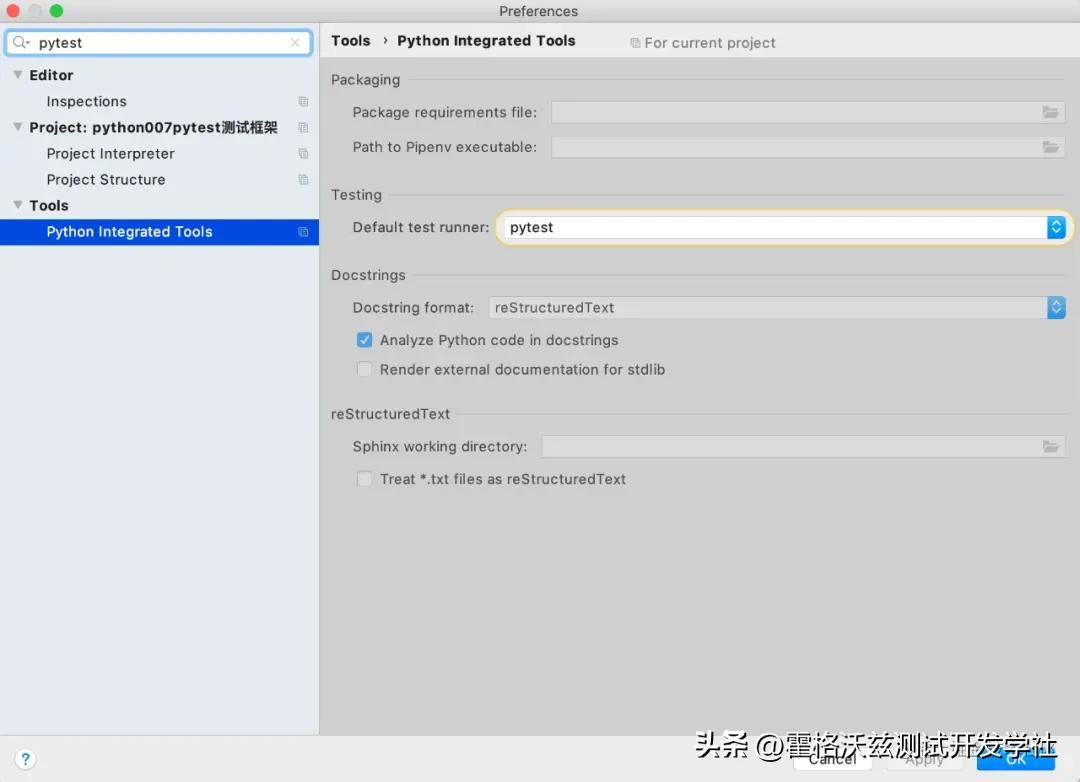Clear the pytest search query
The image size is (1080, 782).
pyautogui.click(x=295, y=43)
